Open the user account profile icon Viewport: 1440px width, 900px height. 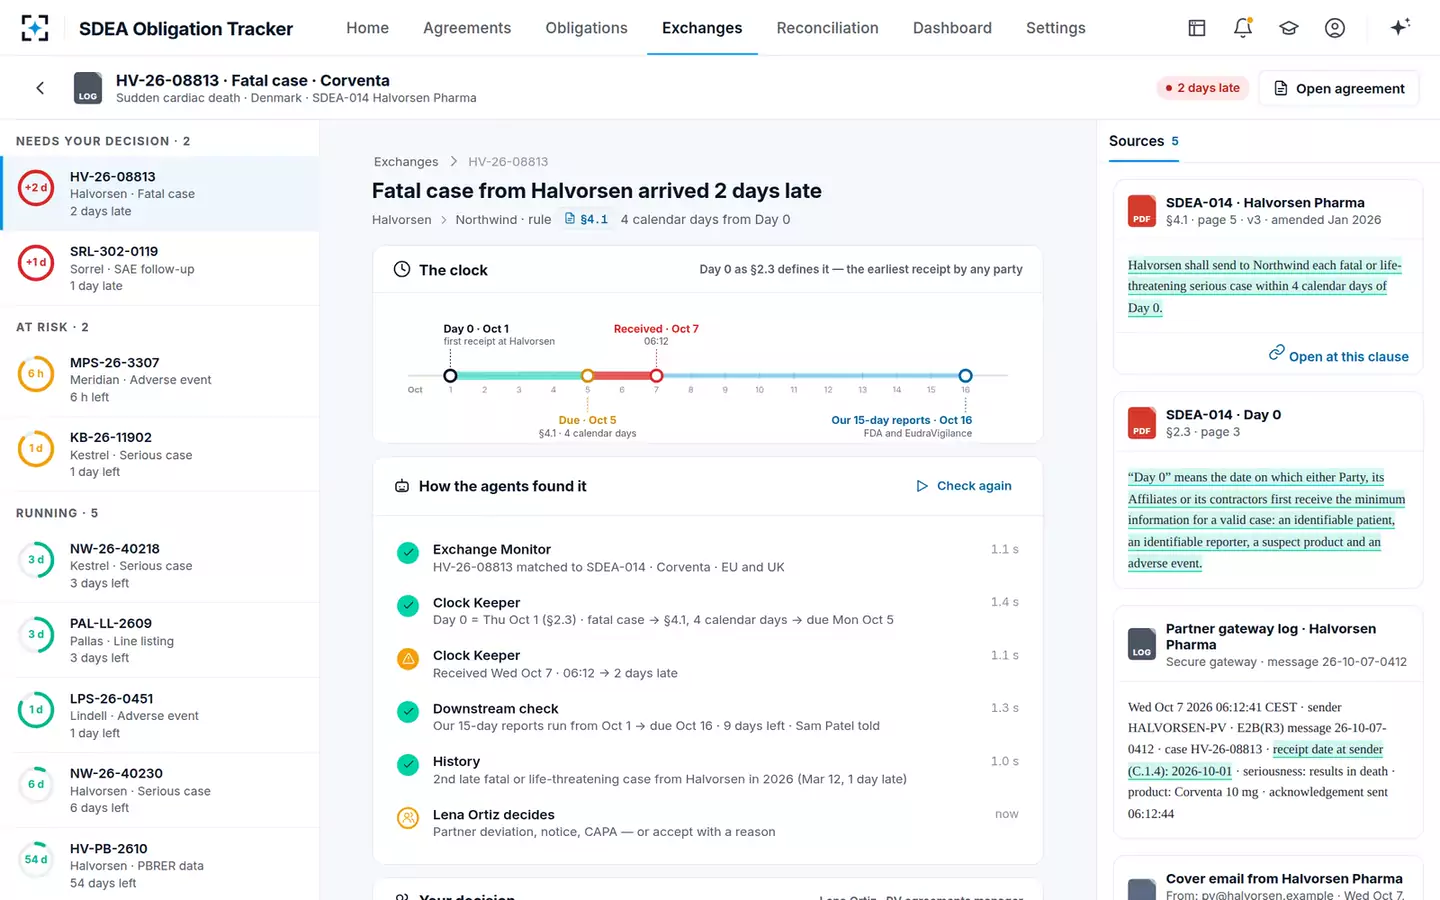tap(1335, 28)
